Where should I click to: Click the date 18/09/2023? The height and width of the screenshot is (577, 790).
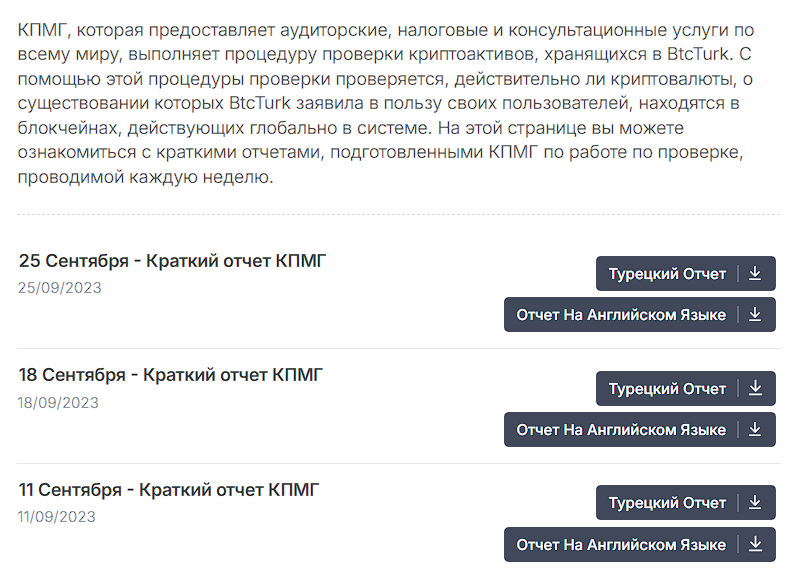point(59,403)
